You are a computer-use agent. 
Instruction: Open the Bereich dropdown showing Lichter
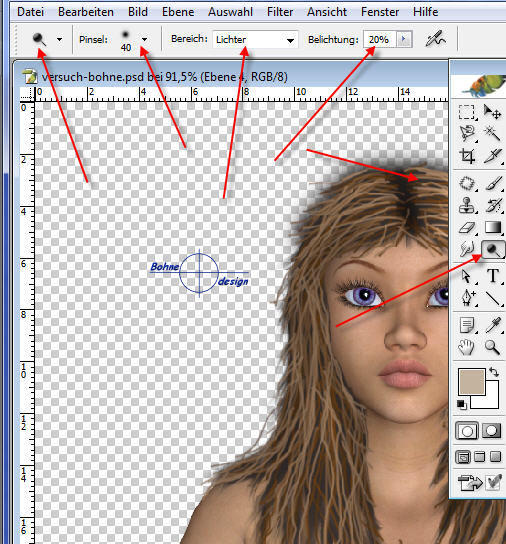pos(255,40)
